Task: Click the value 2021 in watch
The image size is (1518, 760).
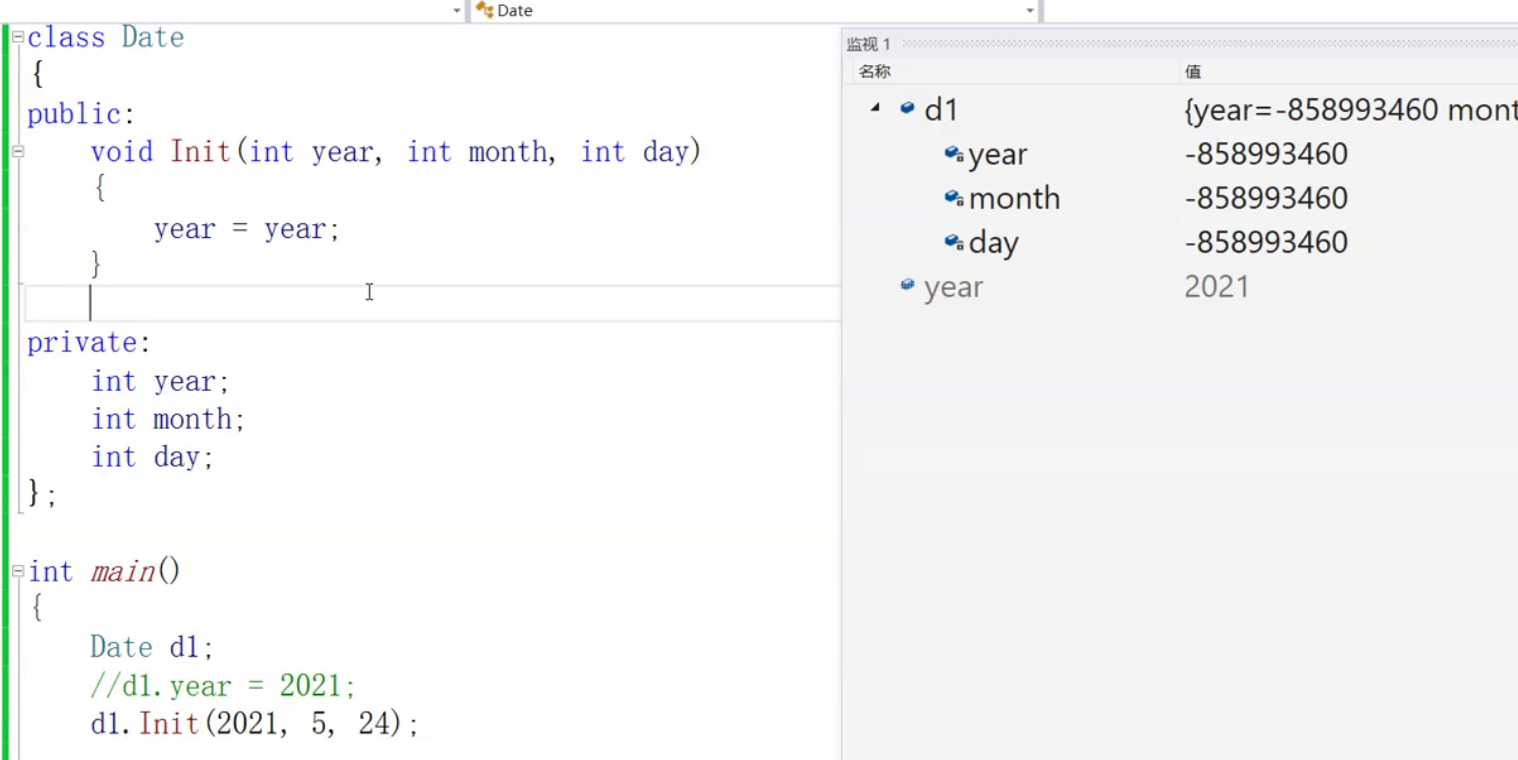Action: click(1217, 287)
